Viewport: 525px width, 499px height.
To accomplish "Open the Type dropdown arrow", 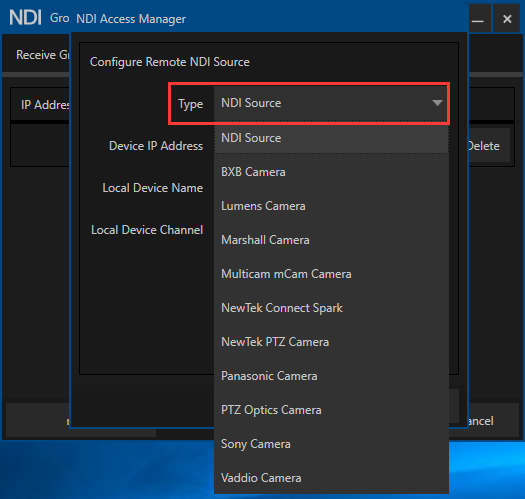I will coord(437,103).
